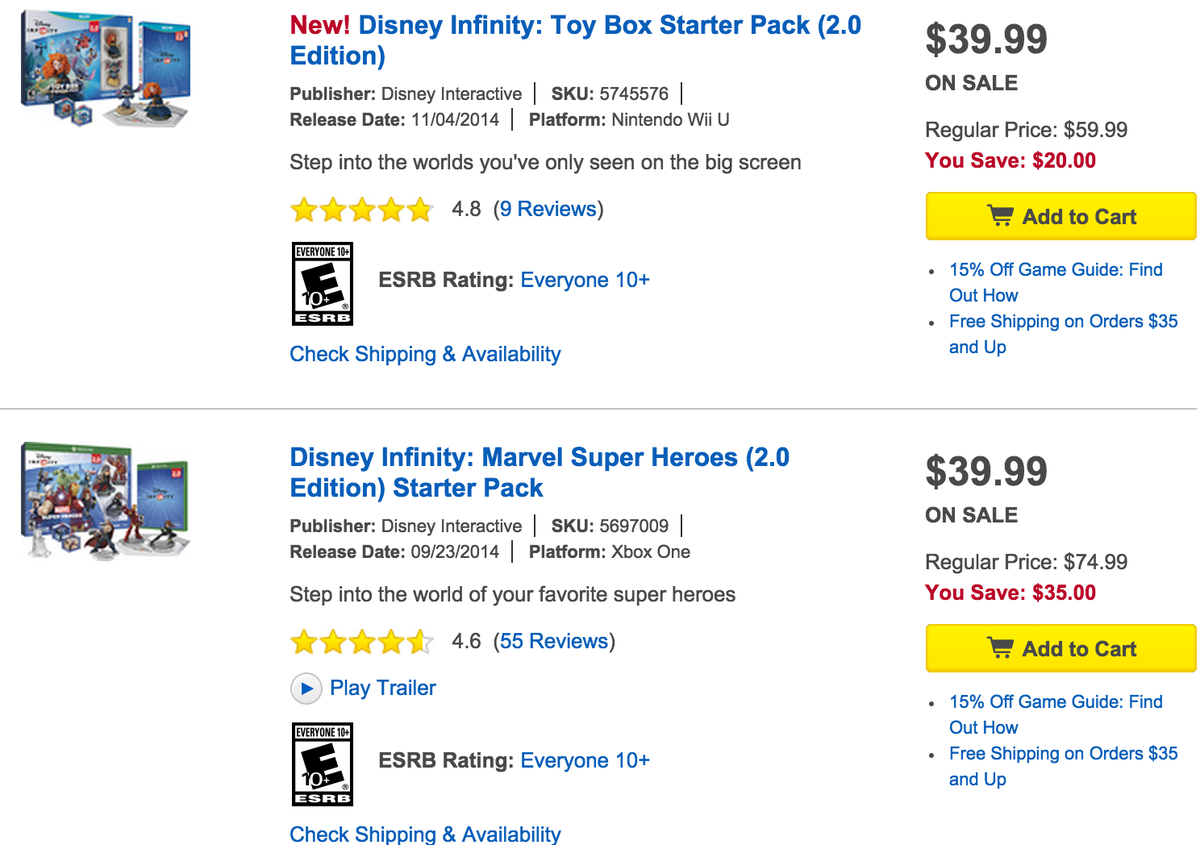This screenshot has width=1200, height=845.
Task: Click ESRB Everyone 10+ badge for Marvel pack
Action: [x=322, y=765]
